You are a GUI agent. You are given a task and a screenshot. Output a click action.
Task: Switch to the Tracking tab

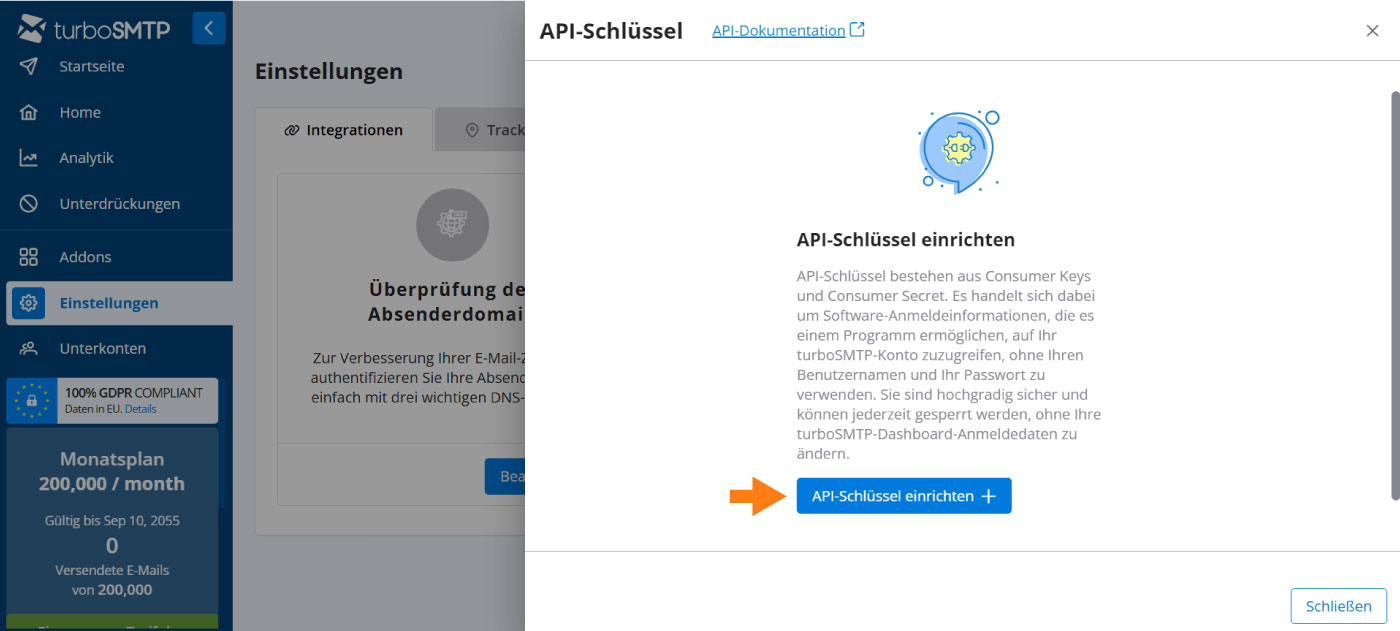(x=495, y=130)
